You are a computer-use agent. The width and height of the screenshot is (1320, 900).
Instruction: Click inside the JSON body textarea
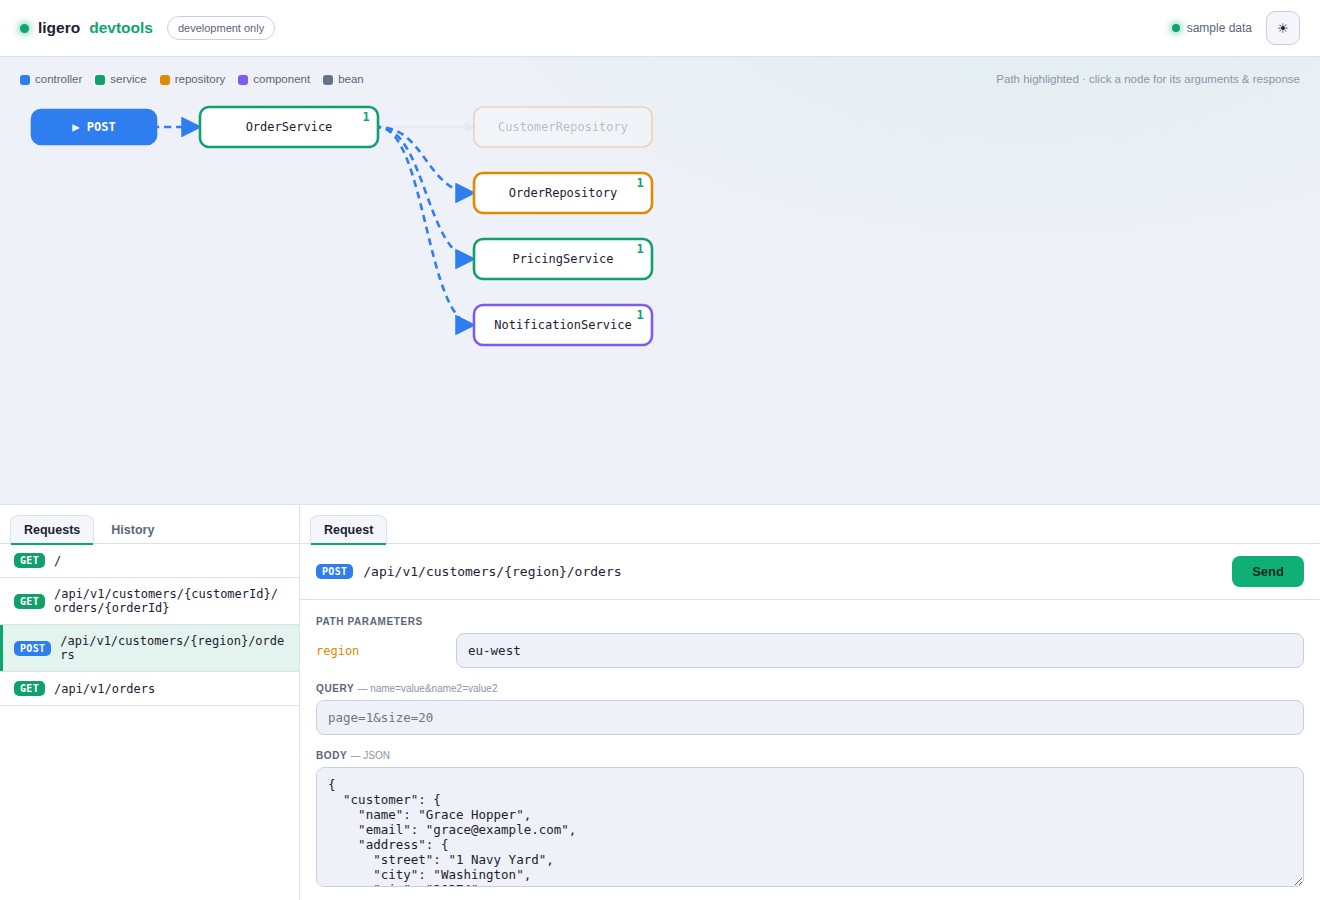pyautogui.click(x=810, y=827)
